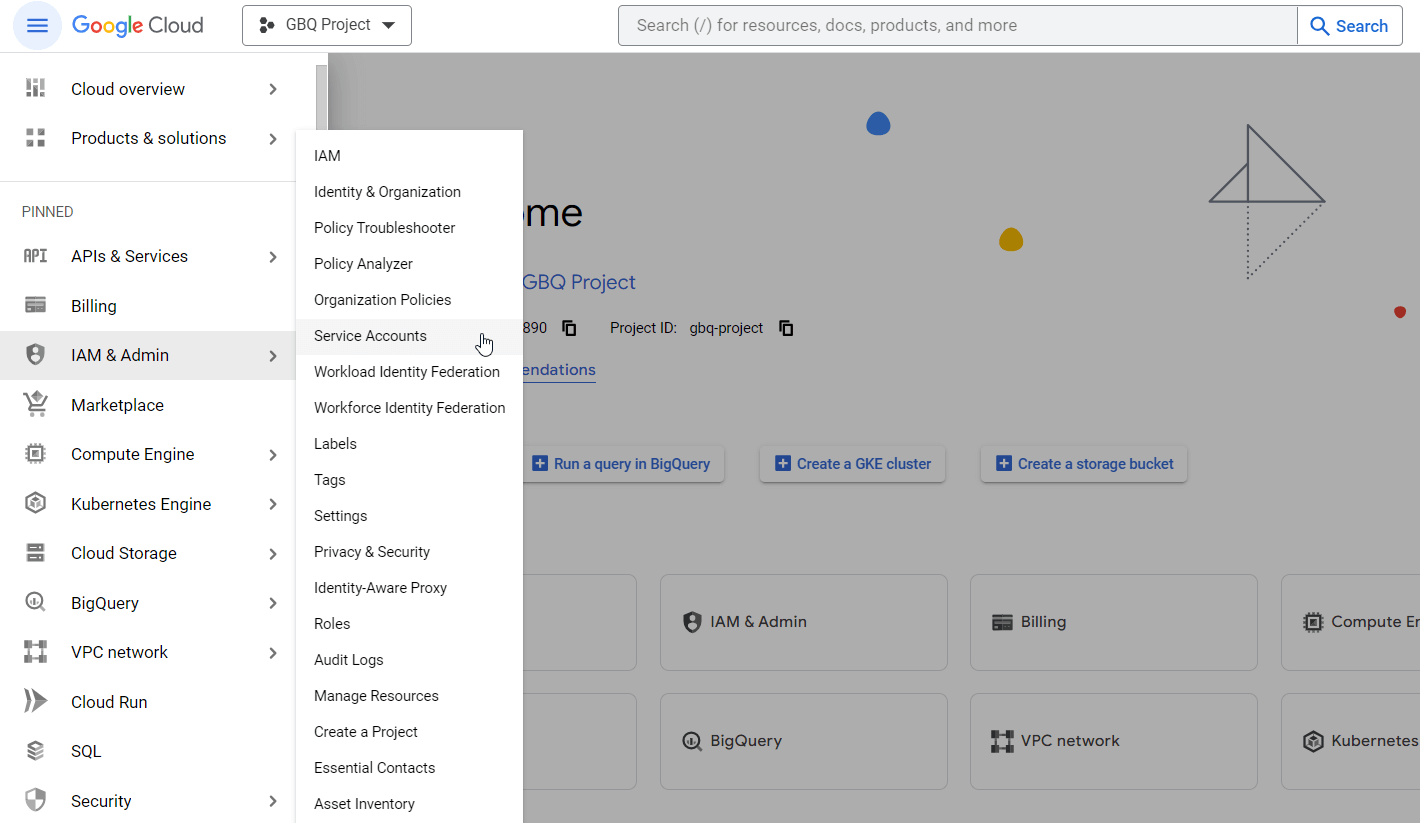Screen dimensions: 1420x823
Task: Click the BigQuery icon in sidebar
Action: (x=36, y=603)
